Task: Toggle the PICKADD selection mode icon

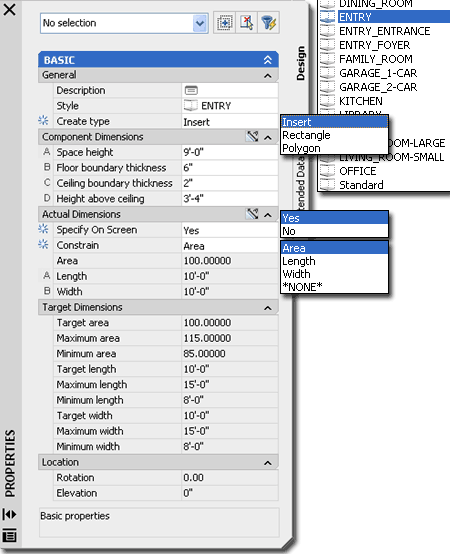Action: pos(224,23)
